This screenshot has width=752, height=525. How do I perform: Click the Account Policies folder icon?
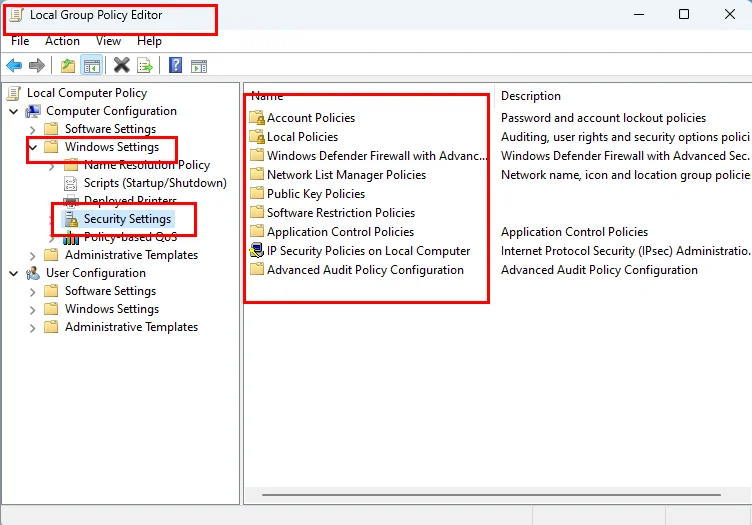pyautogui.click(x=257, y=118)
